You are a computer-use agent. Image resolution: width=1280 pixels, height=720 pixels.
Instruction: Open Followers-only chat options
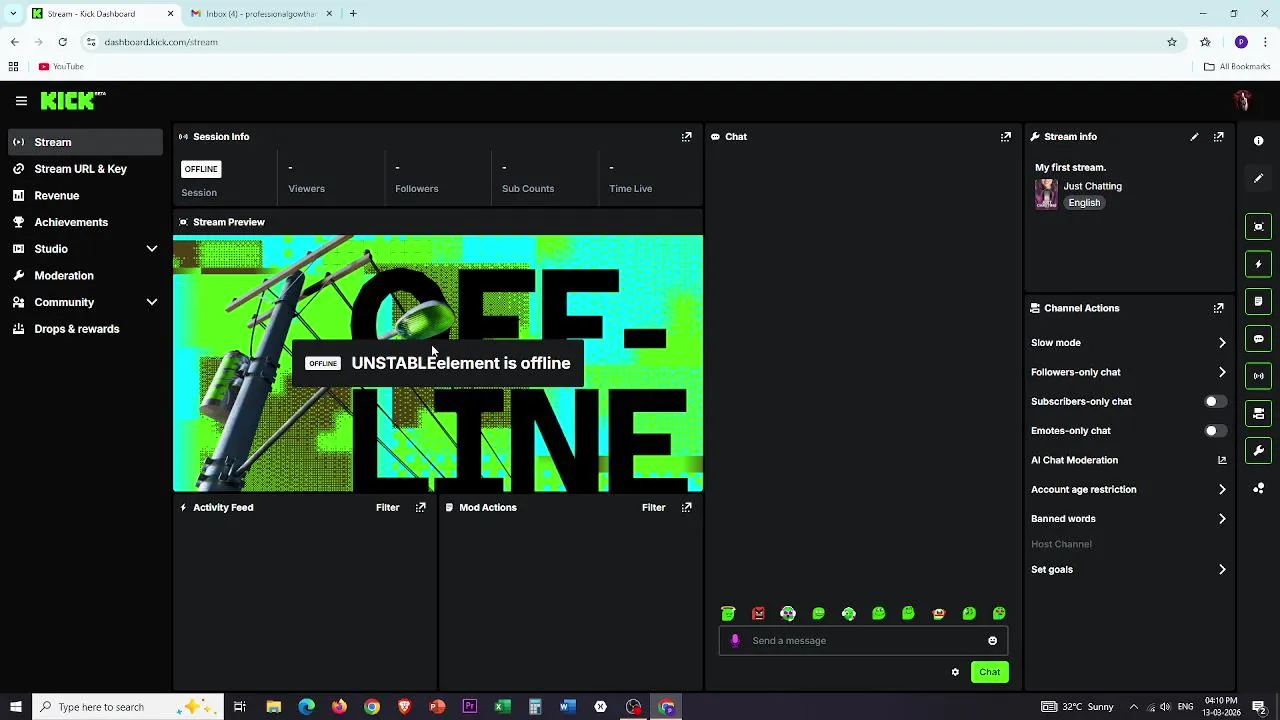click(1128, 372)
